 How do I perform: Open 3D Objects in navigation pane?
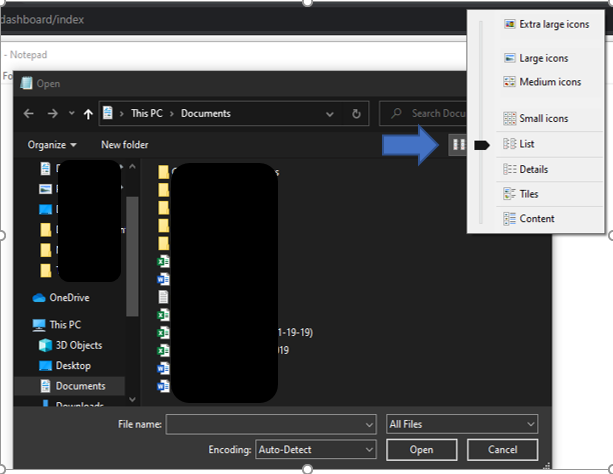pyautogui.click(x=71, y=345)
